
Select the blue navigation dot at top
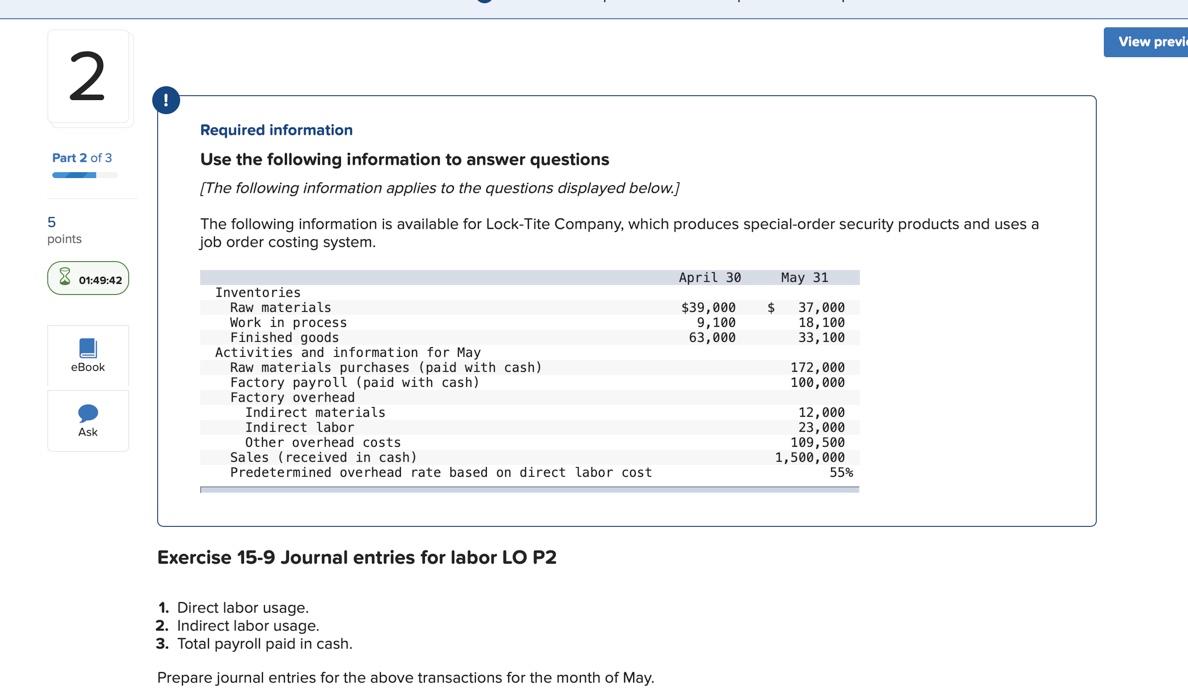point(483,3)
